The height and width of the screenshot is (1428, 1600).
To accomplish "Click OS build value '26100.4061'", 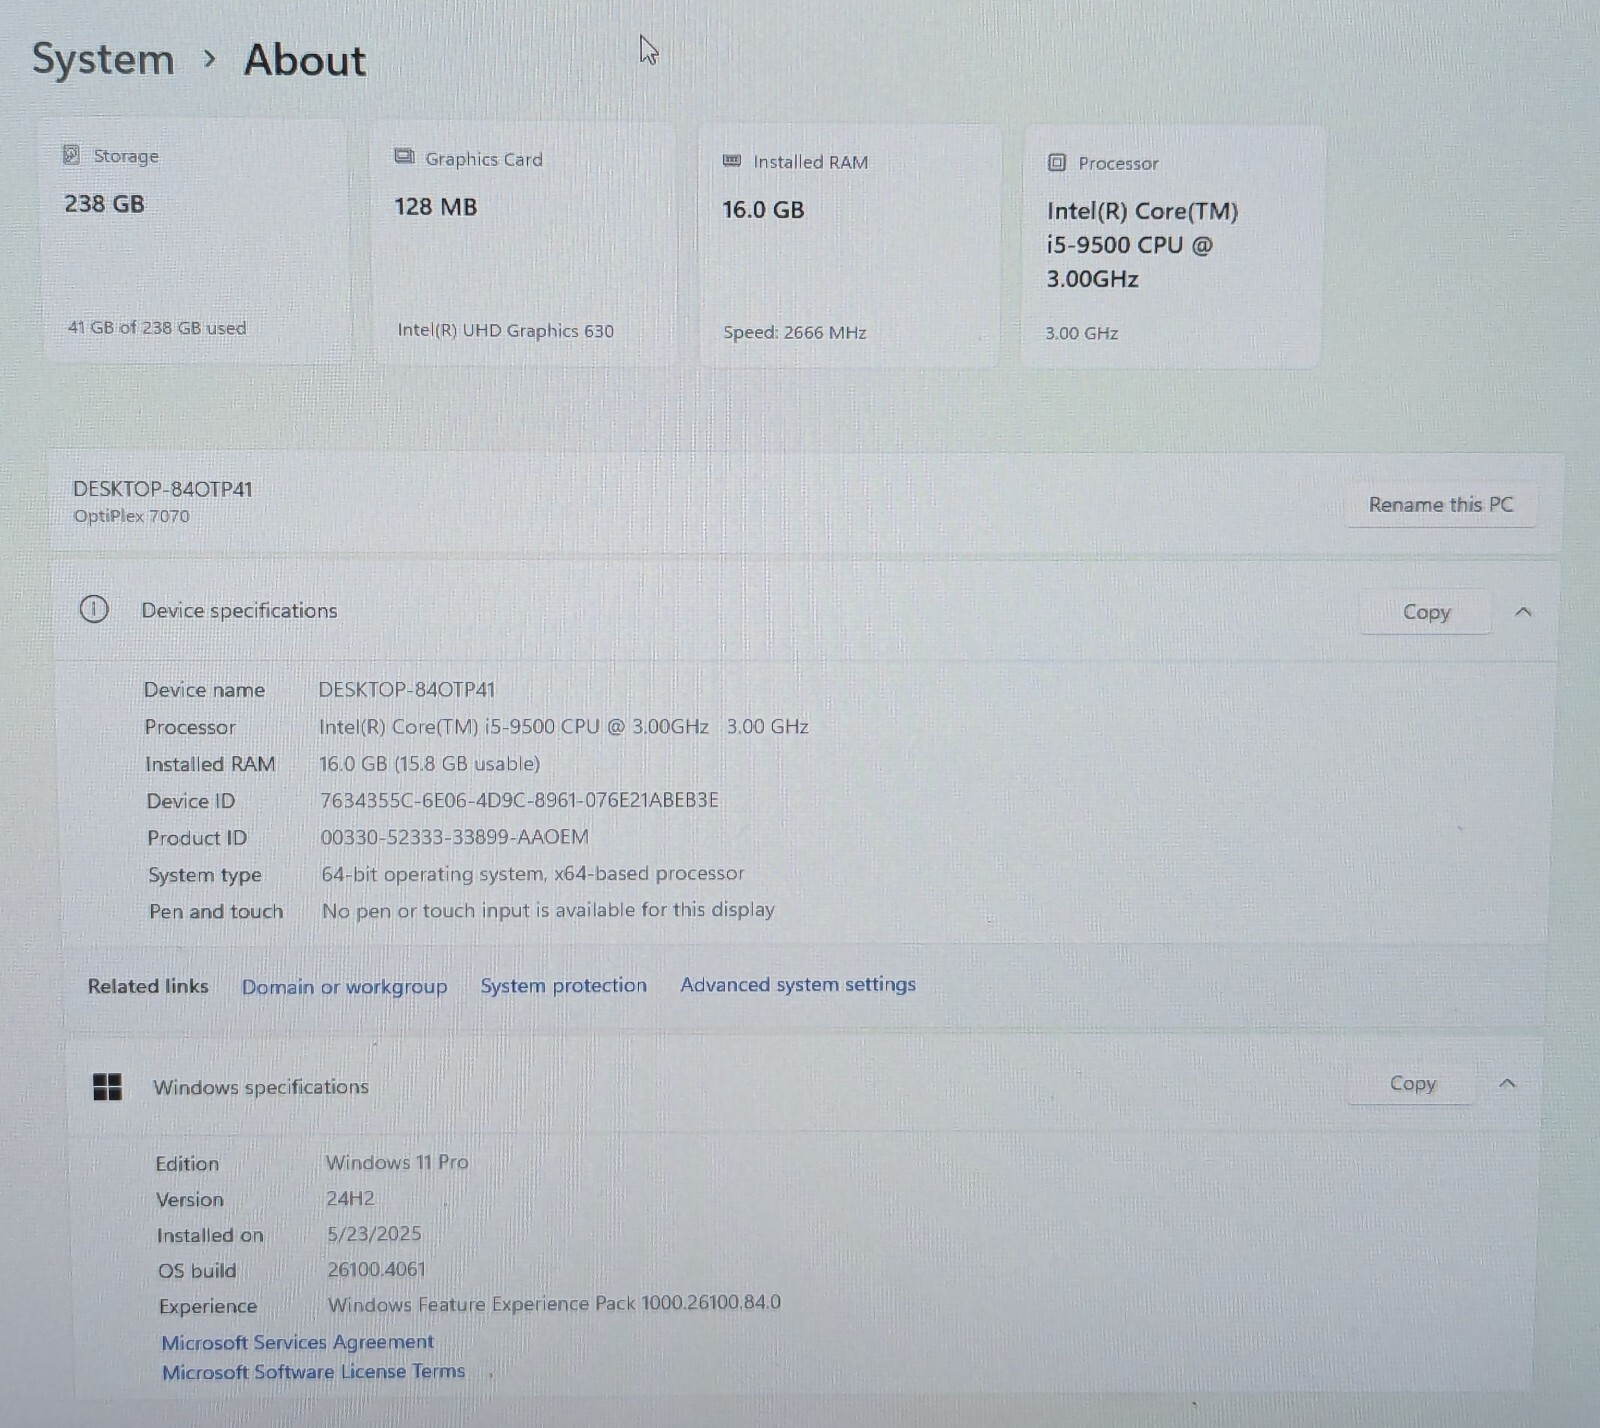I will tap(376, 1269).
